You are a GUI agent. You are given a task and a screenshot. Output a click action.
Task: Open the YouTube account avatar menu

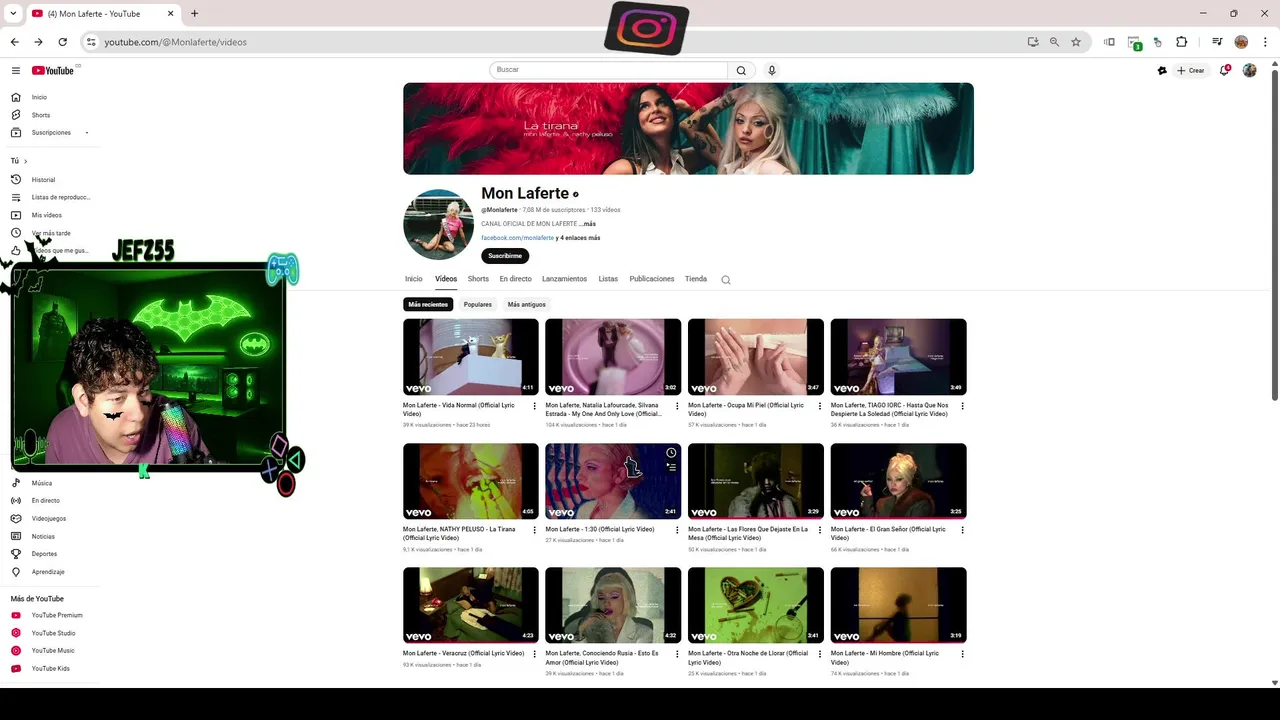(1249, 70)
